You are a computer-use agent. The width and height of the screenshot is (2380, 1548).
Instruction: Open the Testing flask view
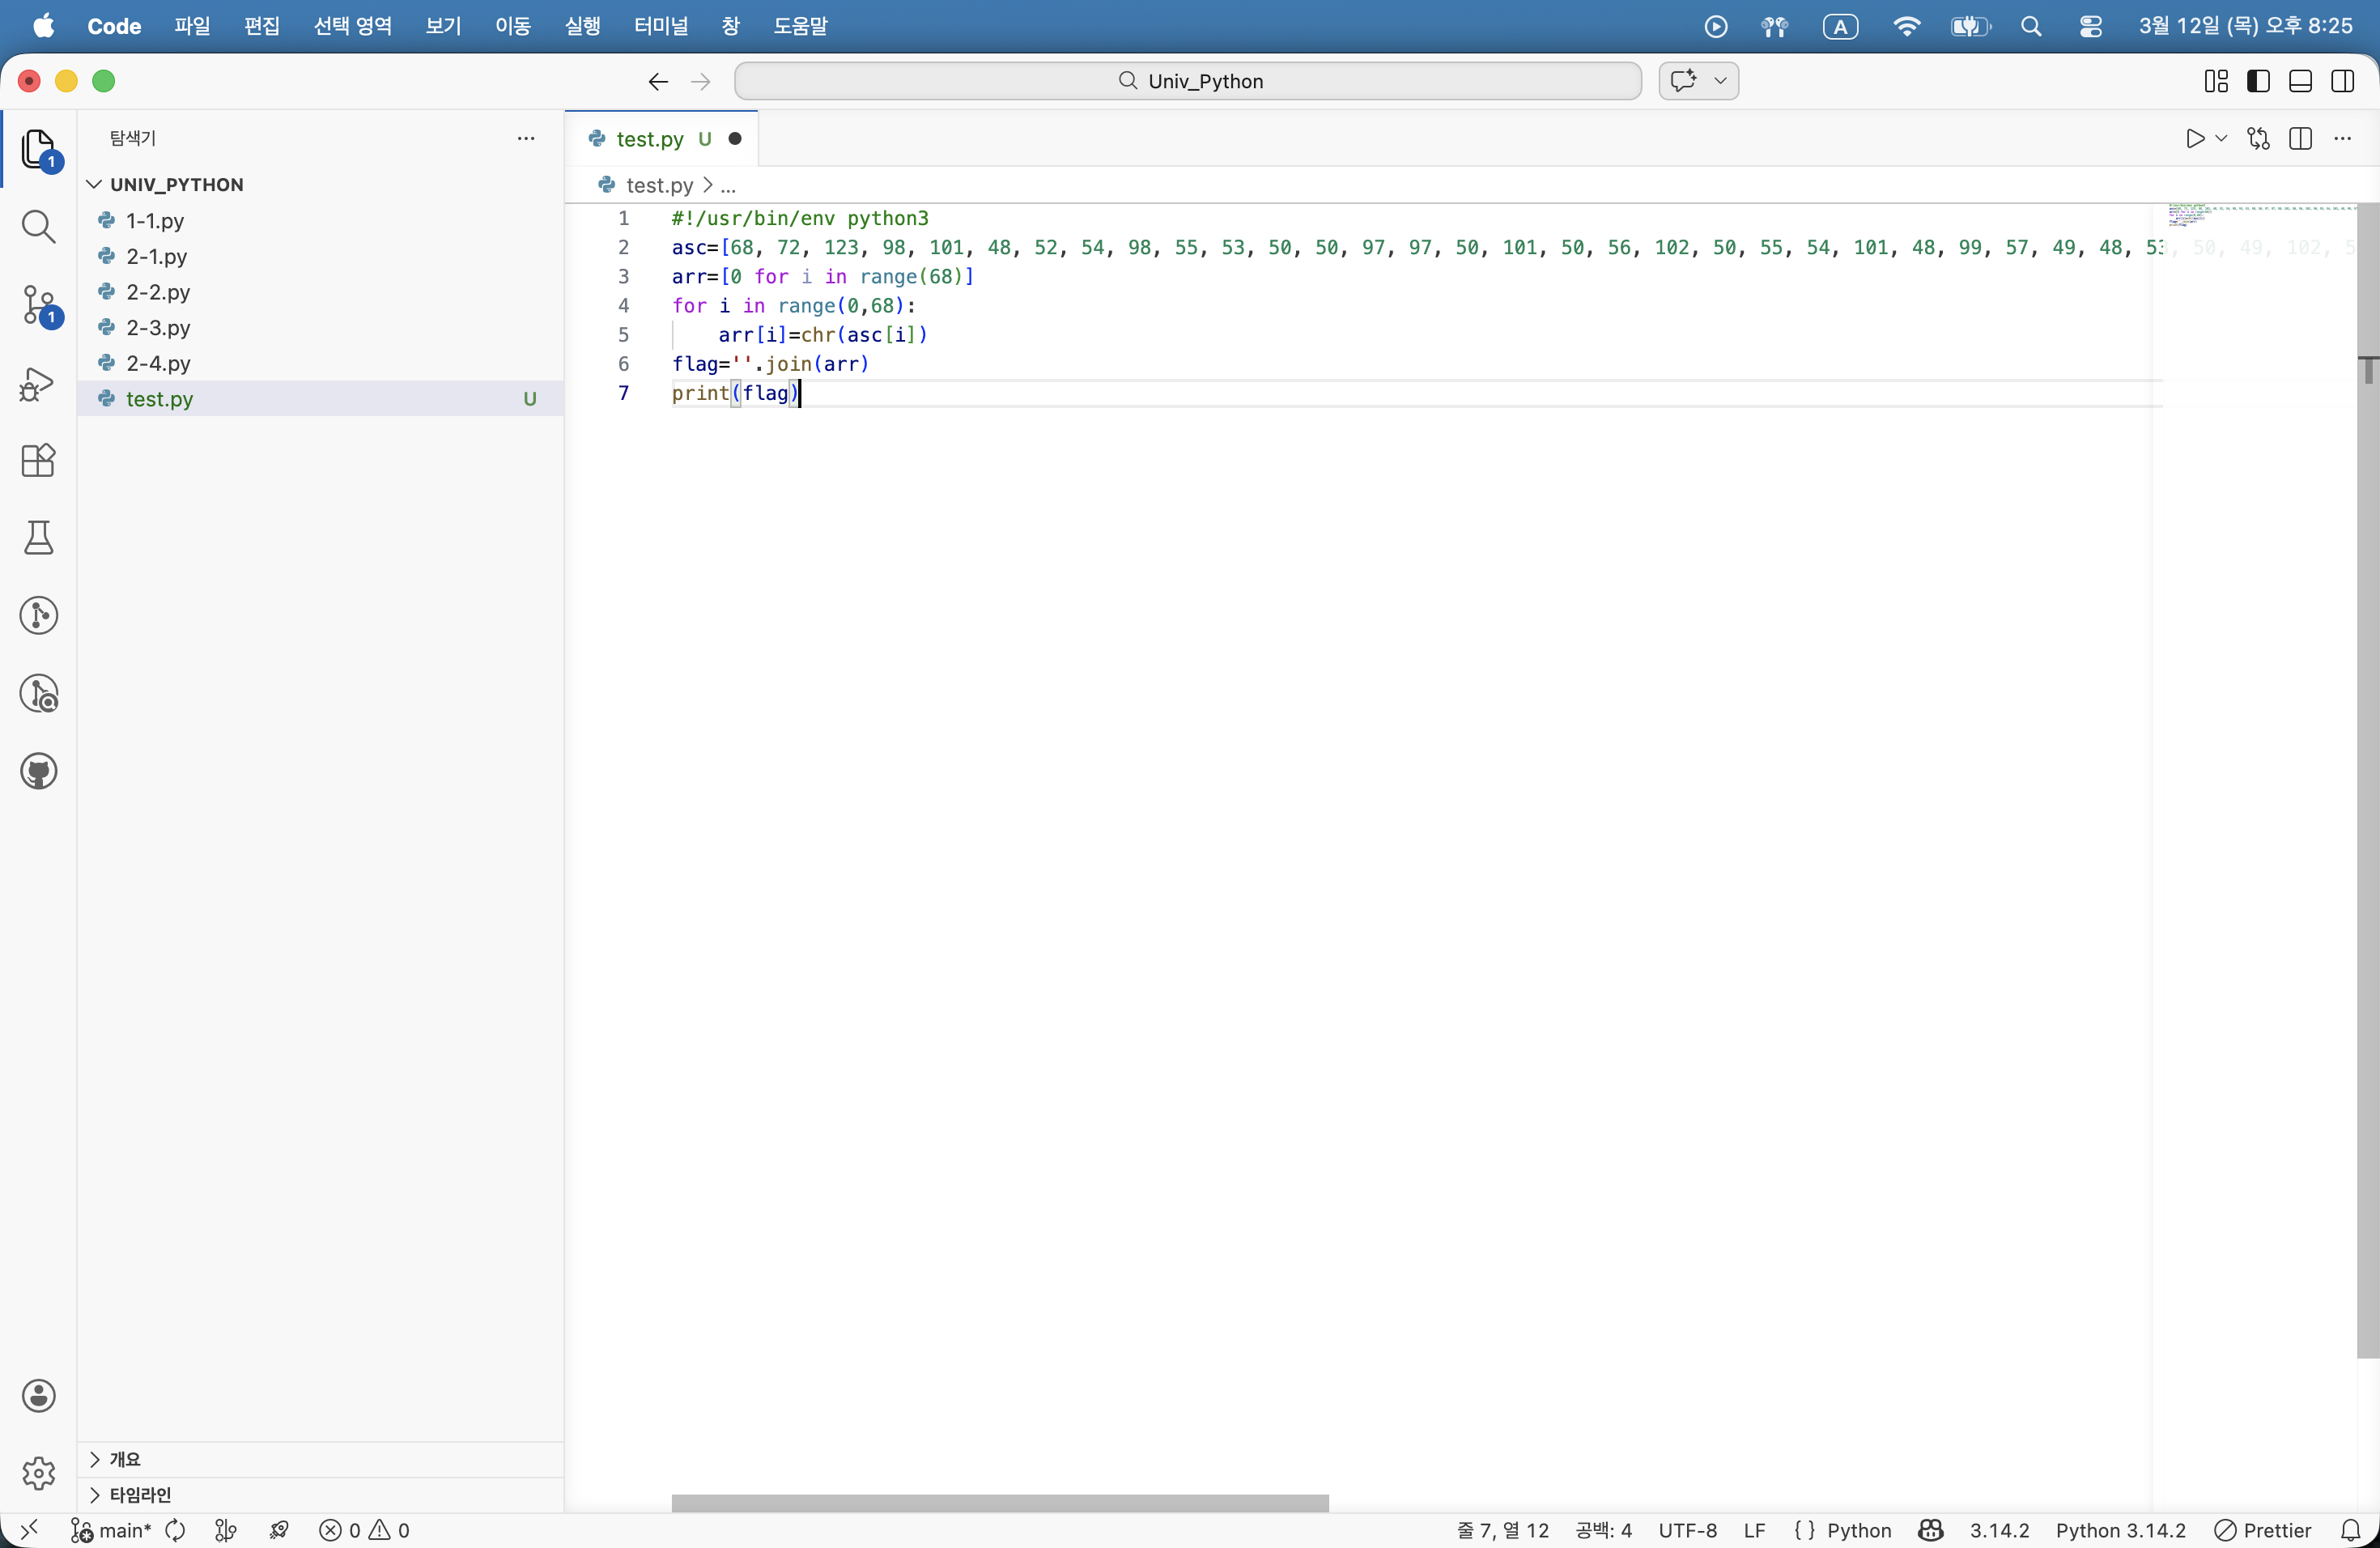[x=38, y=538]
